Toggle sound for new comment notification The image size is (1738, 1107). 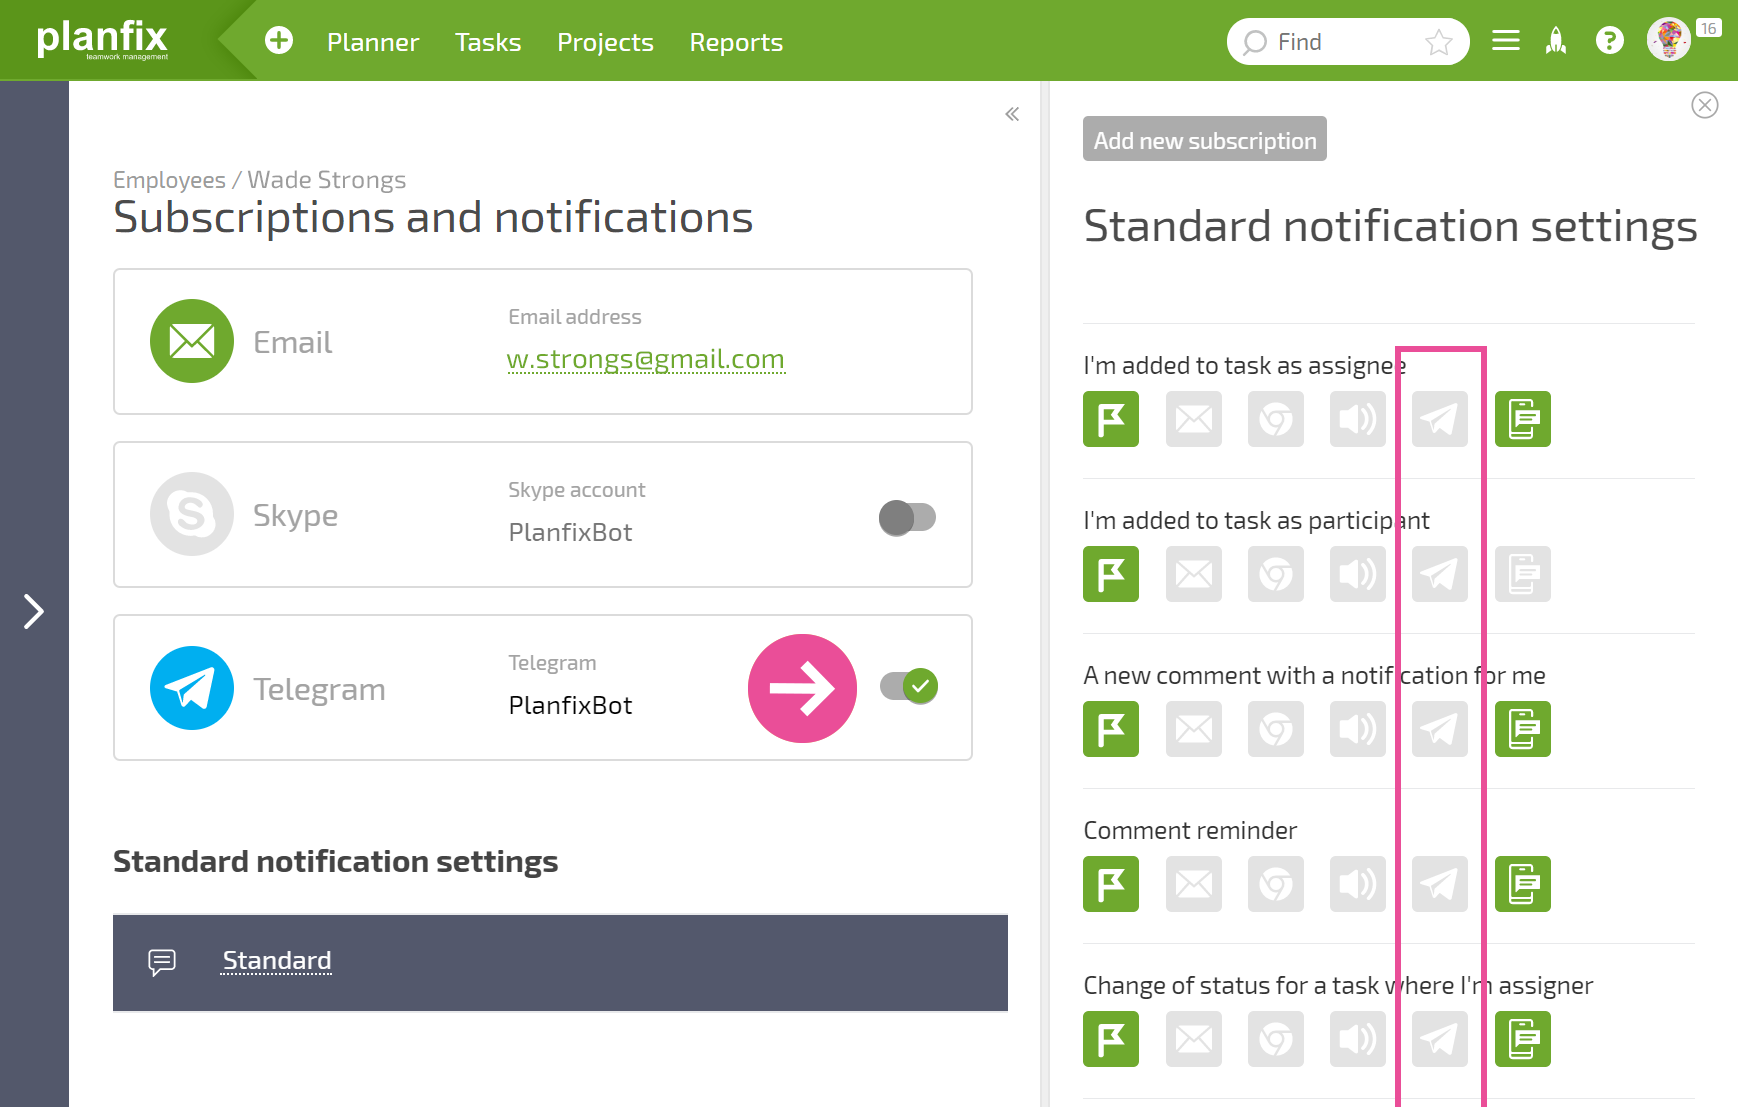1358,729
